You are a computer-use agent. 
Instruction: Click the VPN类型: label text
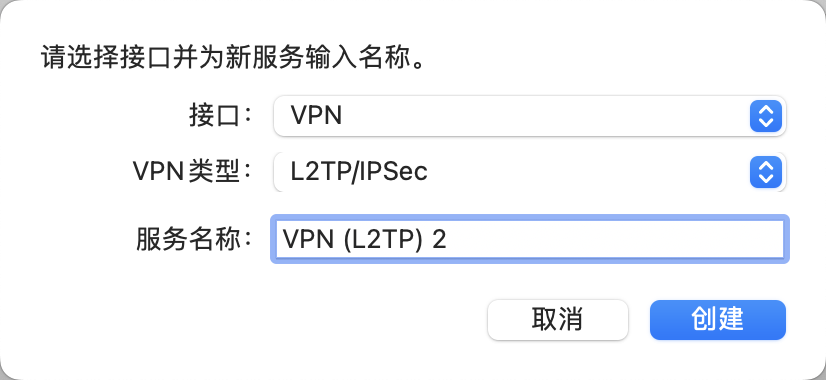193,172
